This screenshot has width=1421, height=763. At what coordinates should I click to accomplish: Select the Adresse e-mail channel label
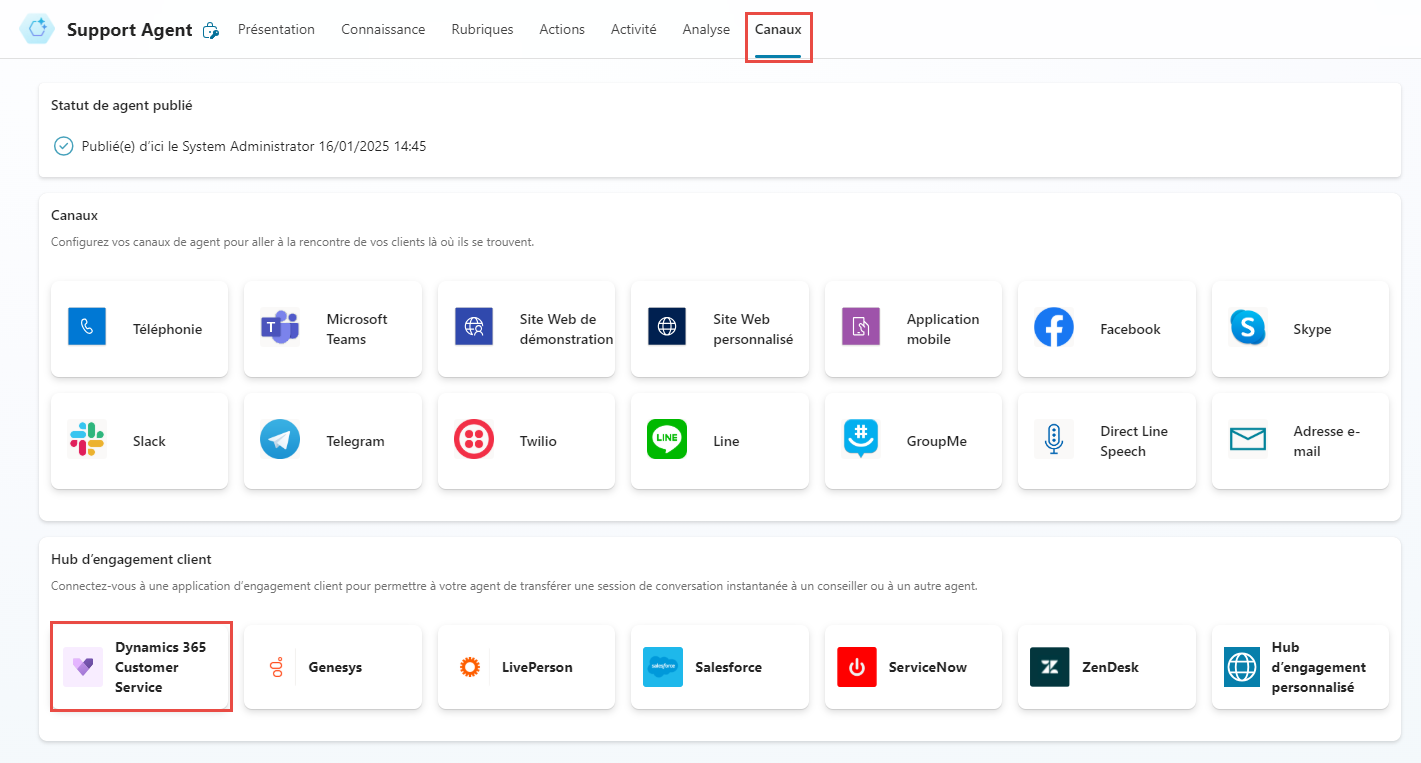(x=1327, y=441)
